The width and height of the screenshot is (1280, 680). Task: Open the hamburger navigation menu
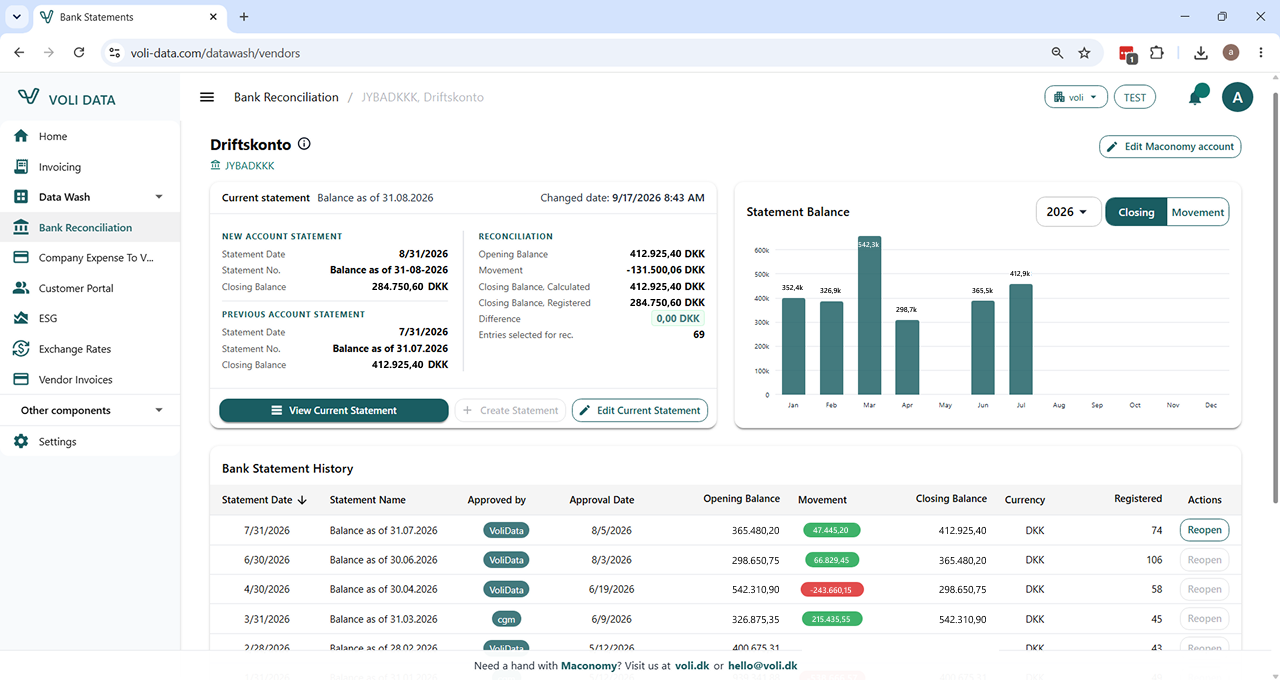click(x=207, y=97)
